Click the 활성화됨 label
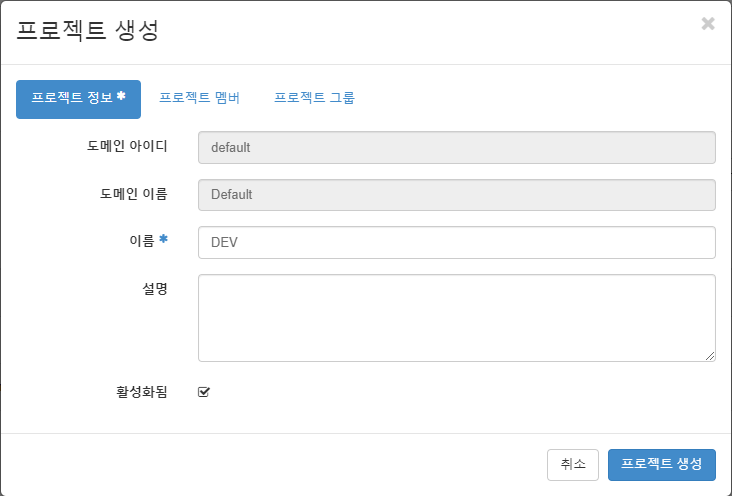This screenshot has height=496, width=732. point(142,392)
